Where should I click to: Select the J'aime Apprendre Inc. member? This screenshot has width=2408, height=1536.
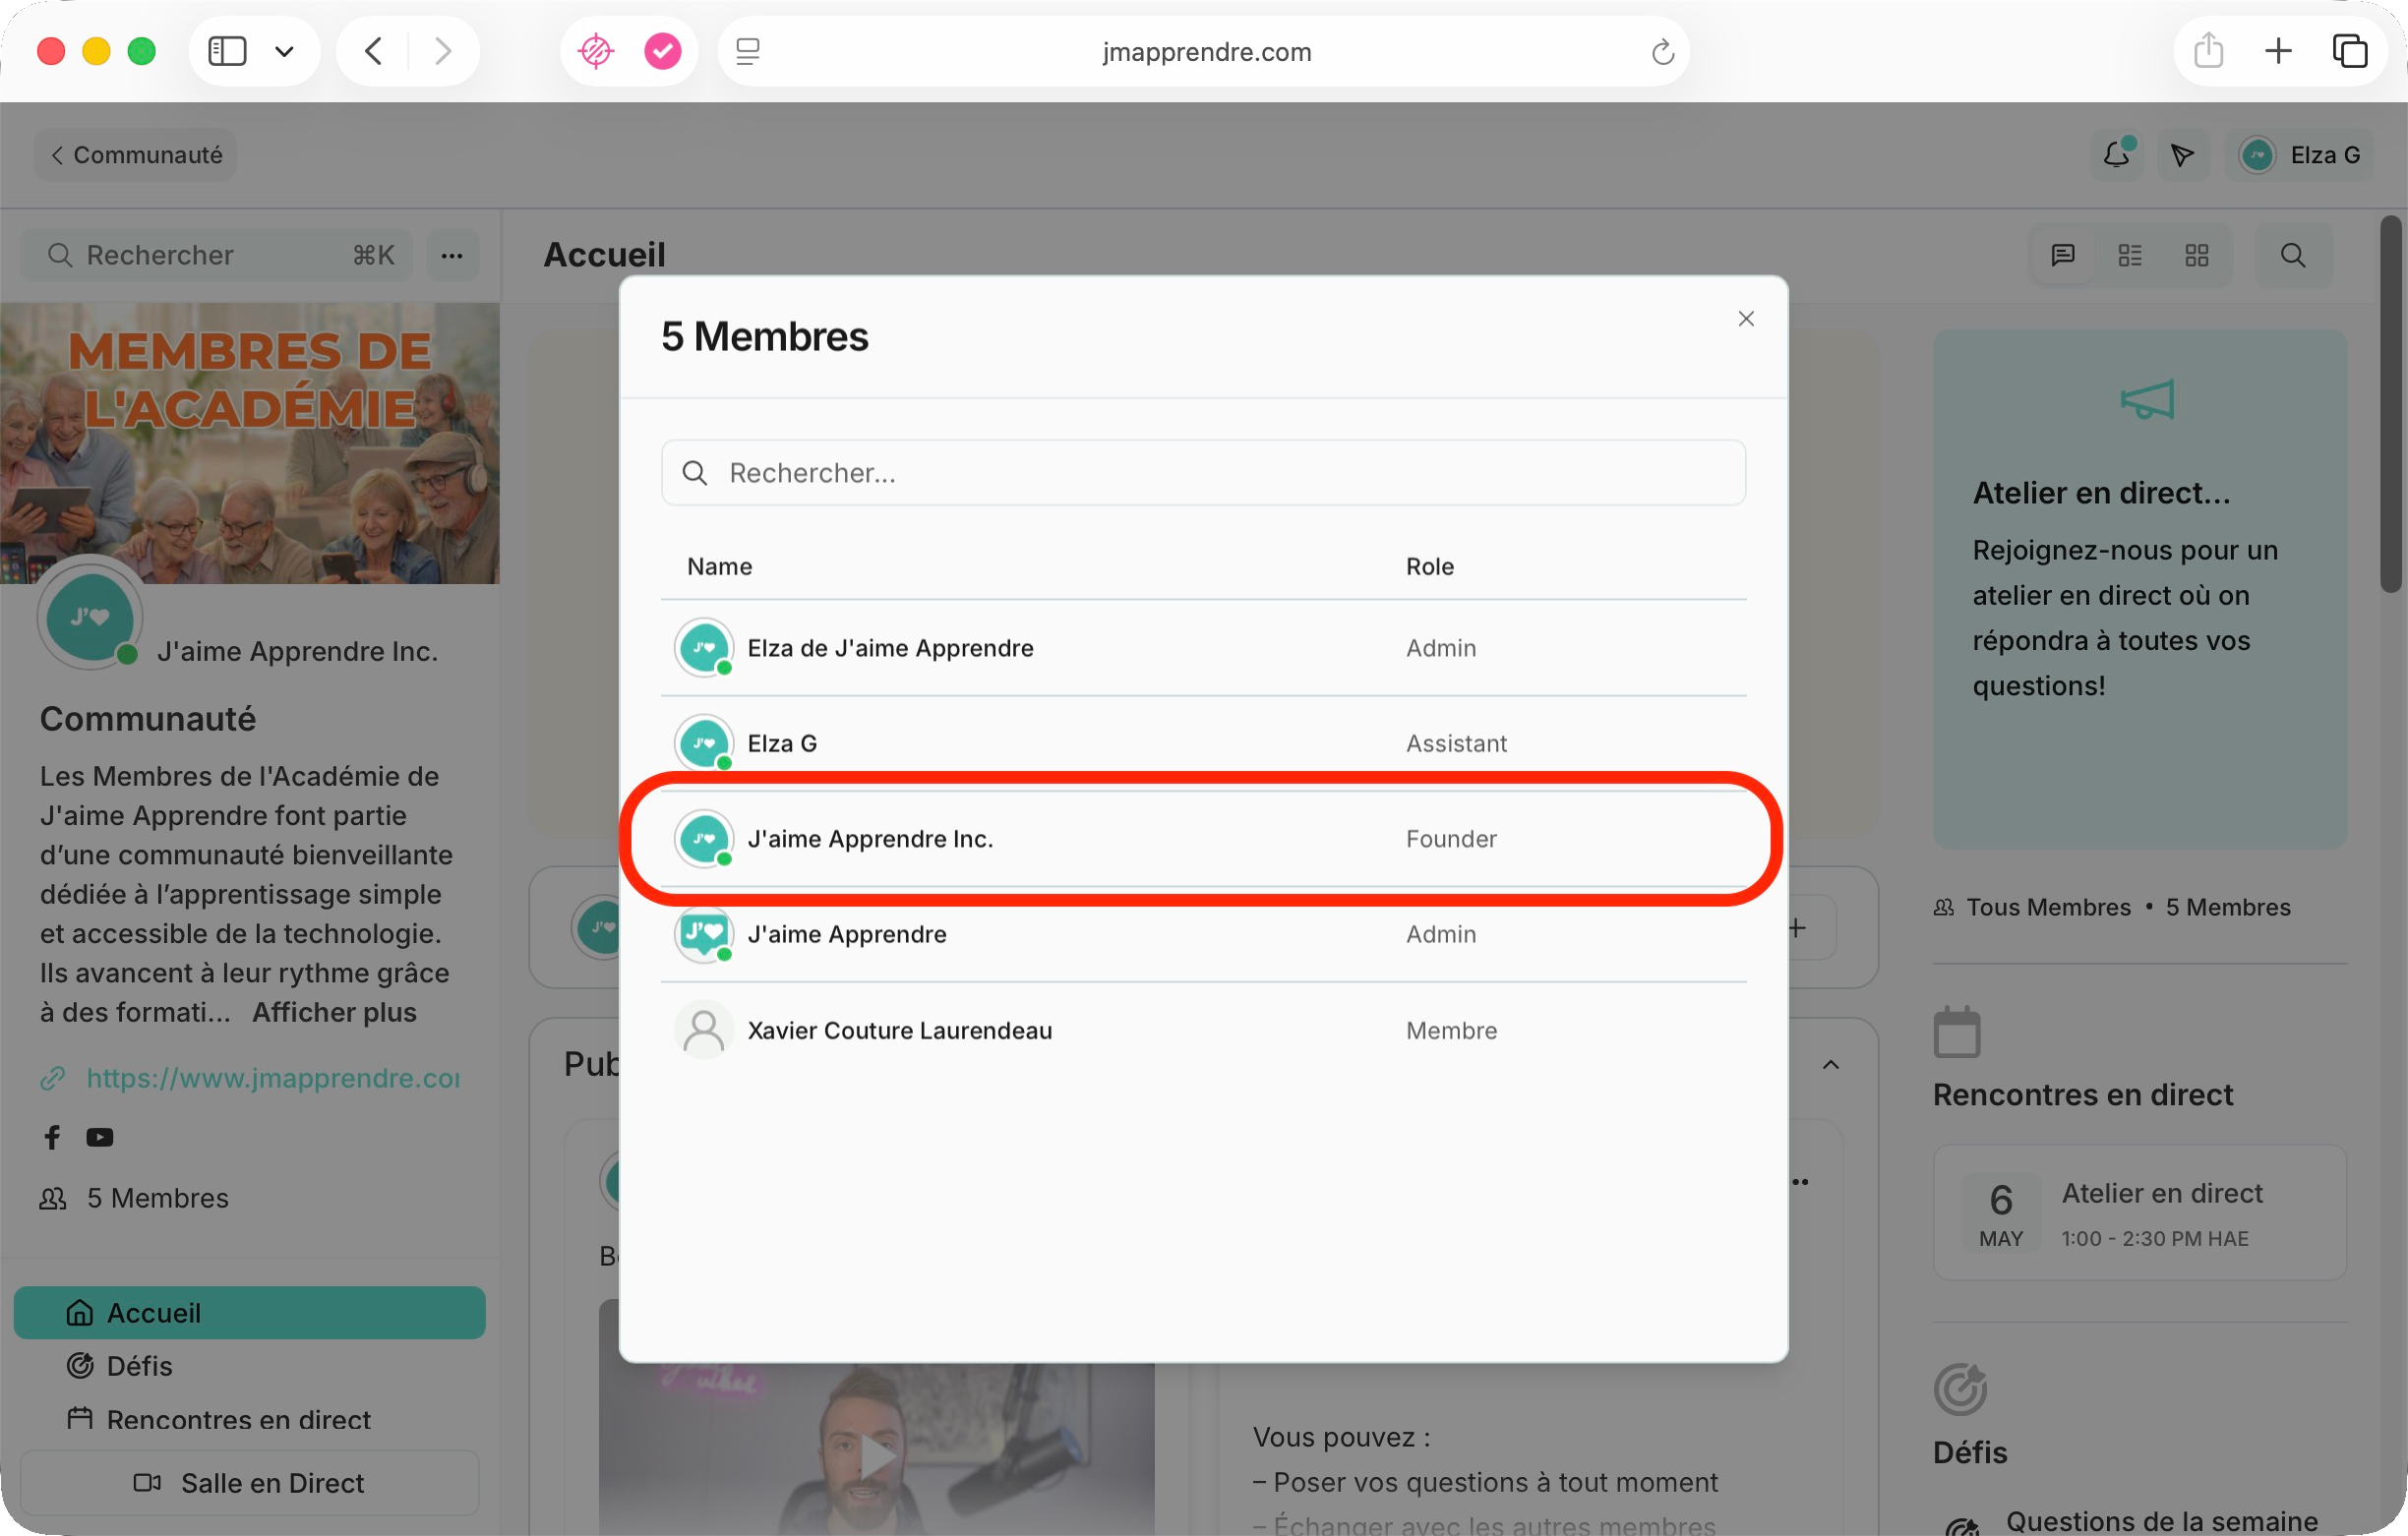(x=1203, y=839)
